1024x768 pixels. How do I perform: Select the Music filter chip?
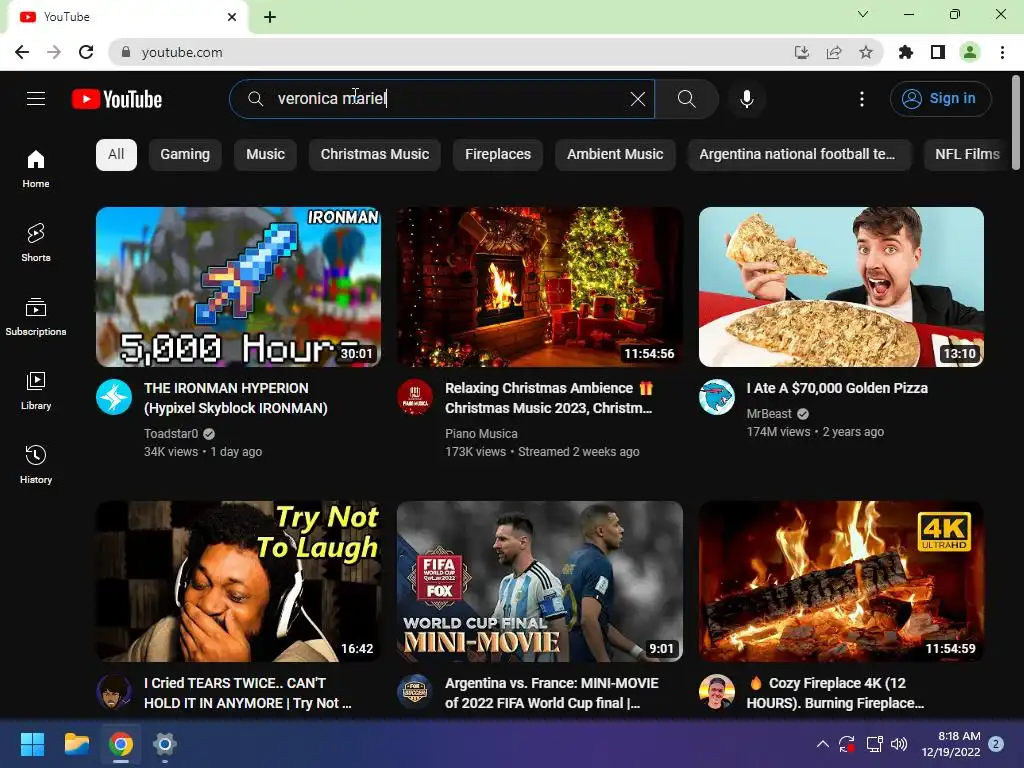pyautogui.click(x=265, y=155)
